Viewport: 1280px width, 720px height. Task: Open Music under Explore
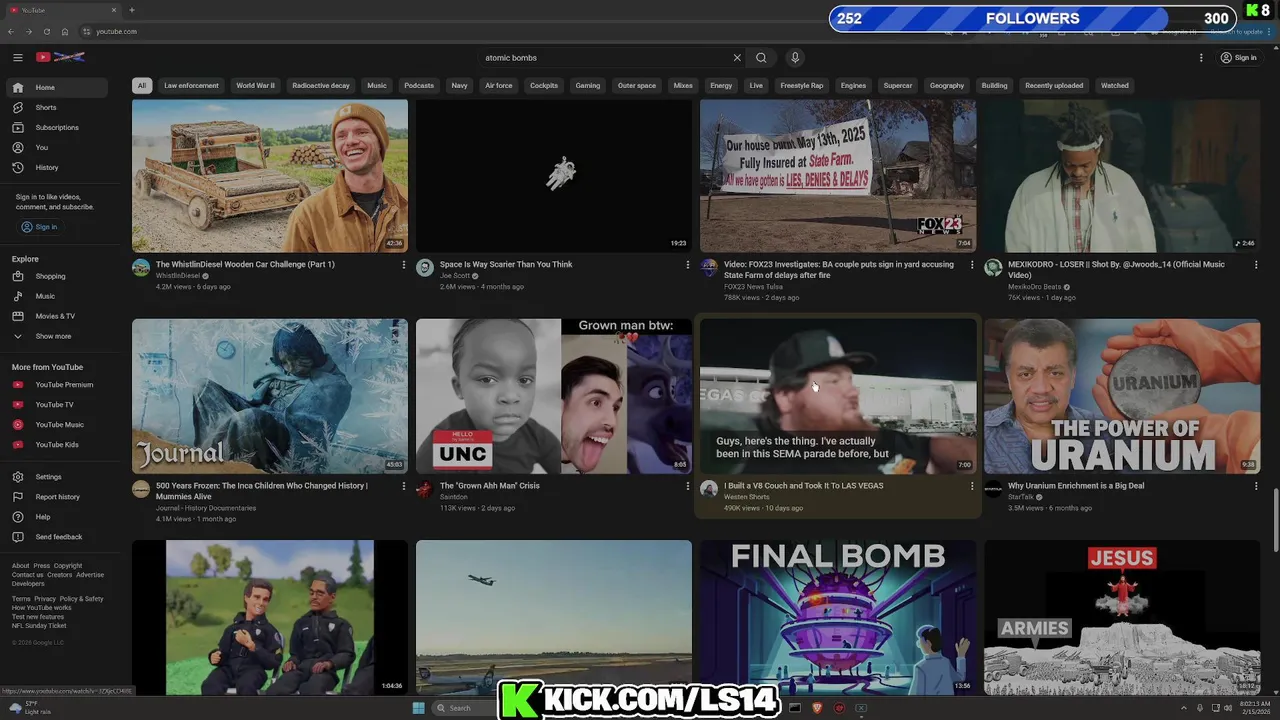[x=57, y=296]
